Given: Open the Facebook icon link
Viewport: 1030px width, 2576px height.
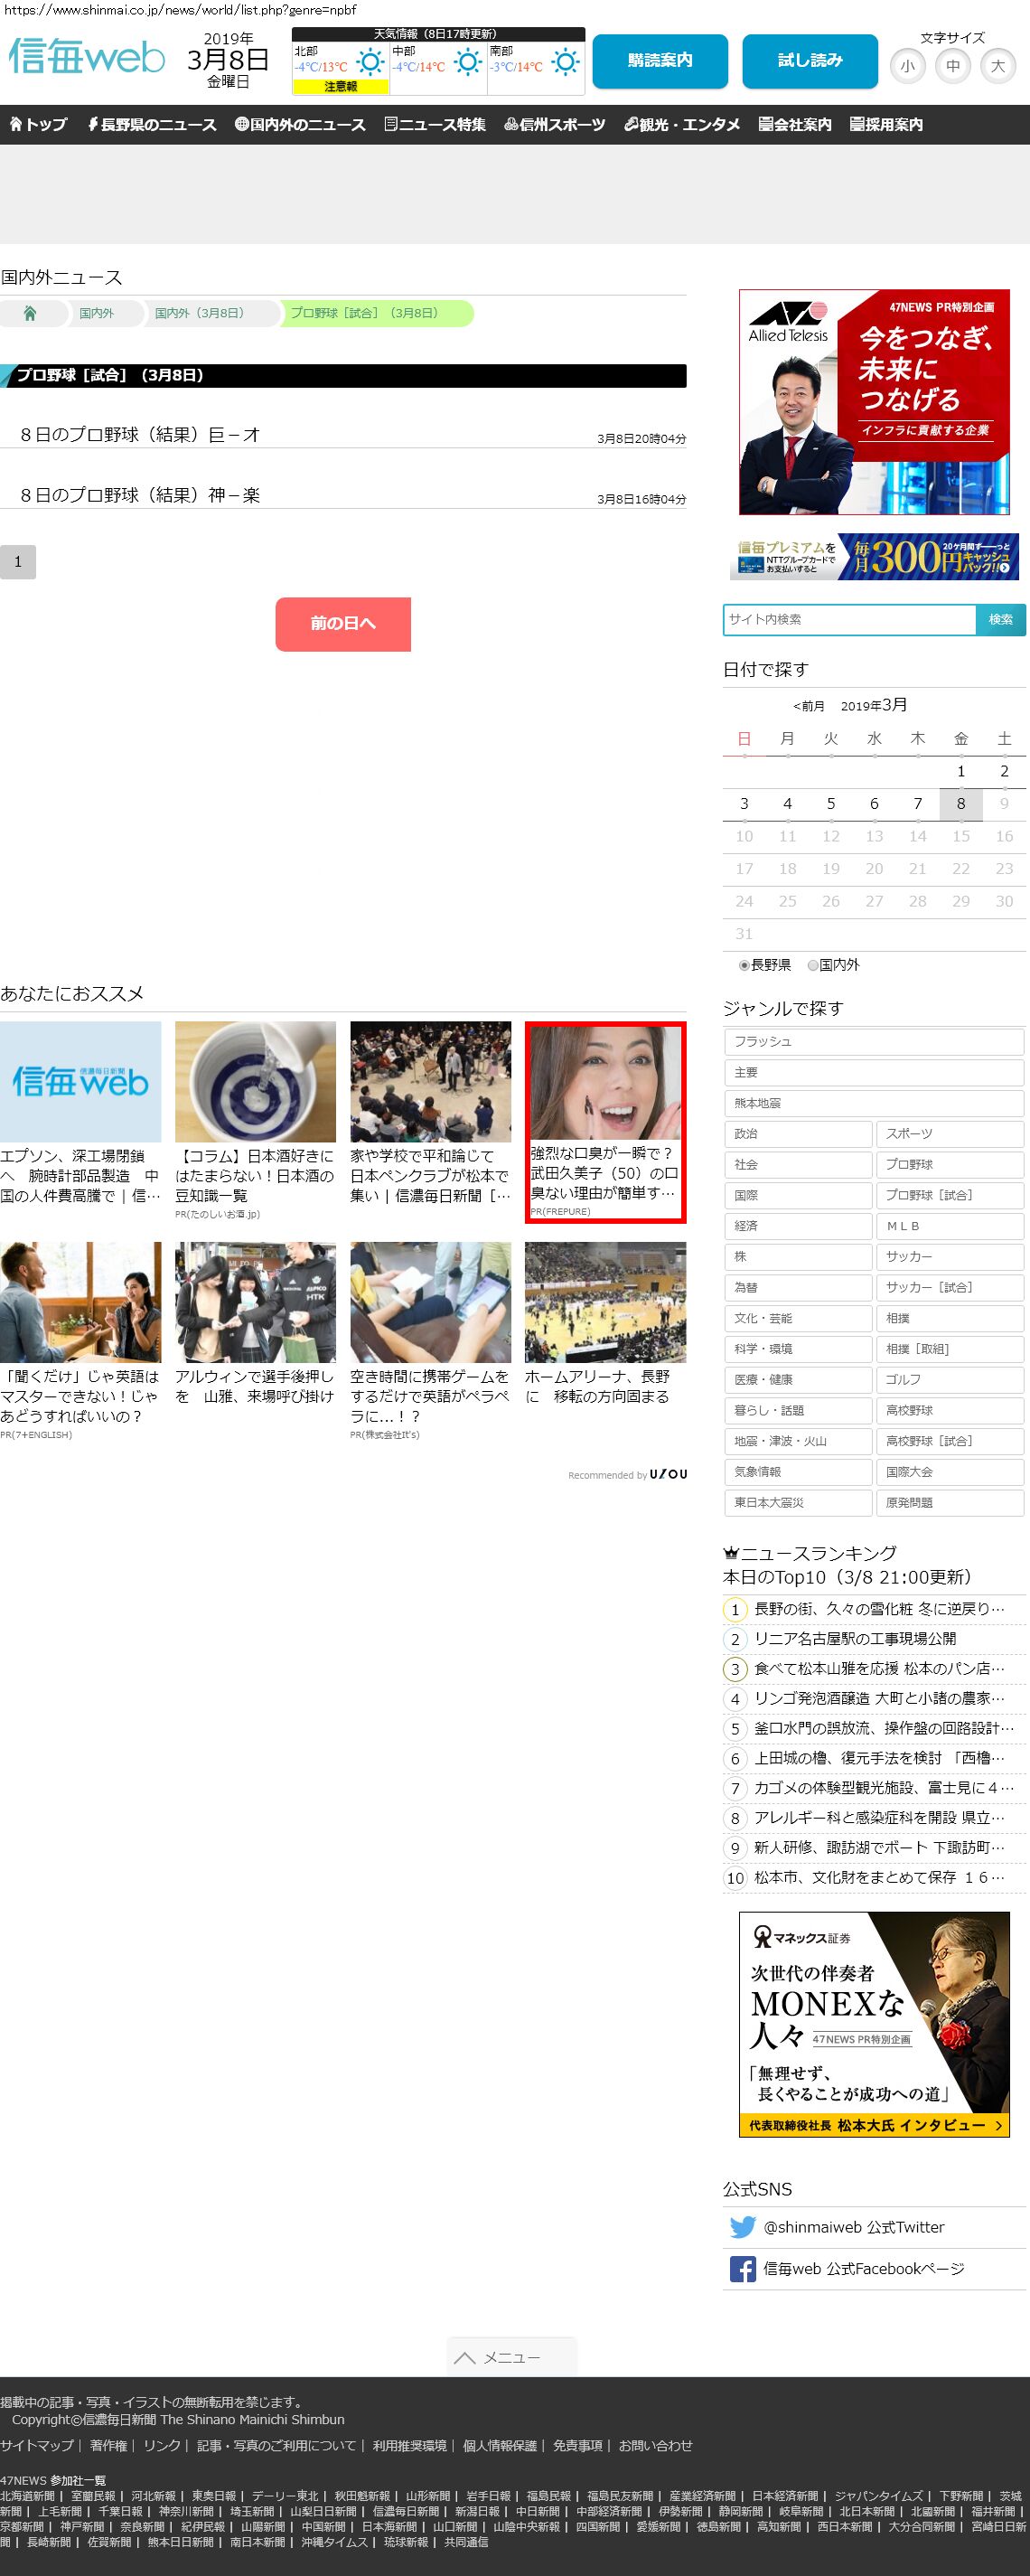Looking at the screenshot, I should [743, 2269].
